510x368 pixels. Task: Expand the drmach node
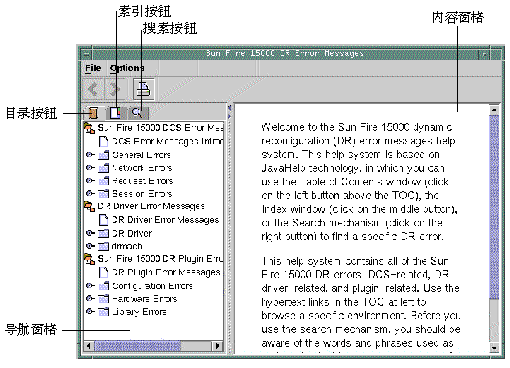pos(89,246)
